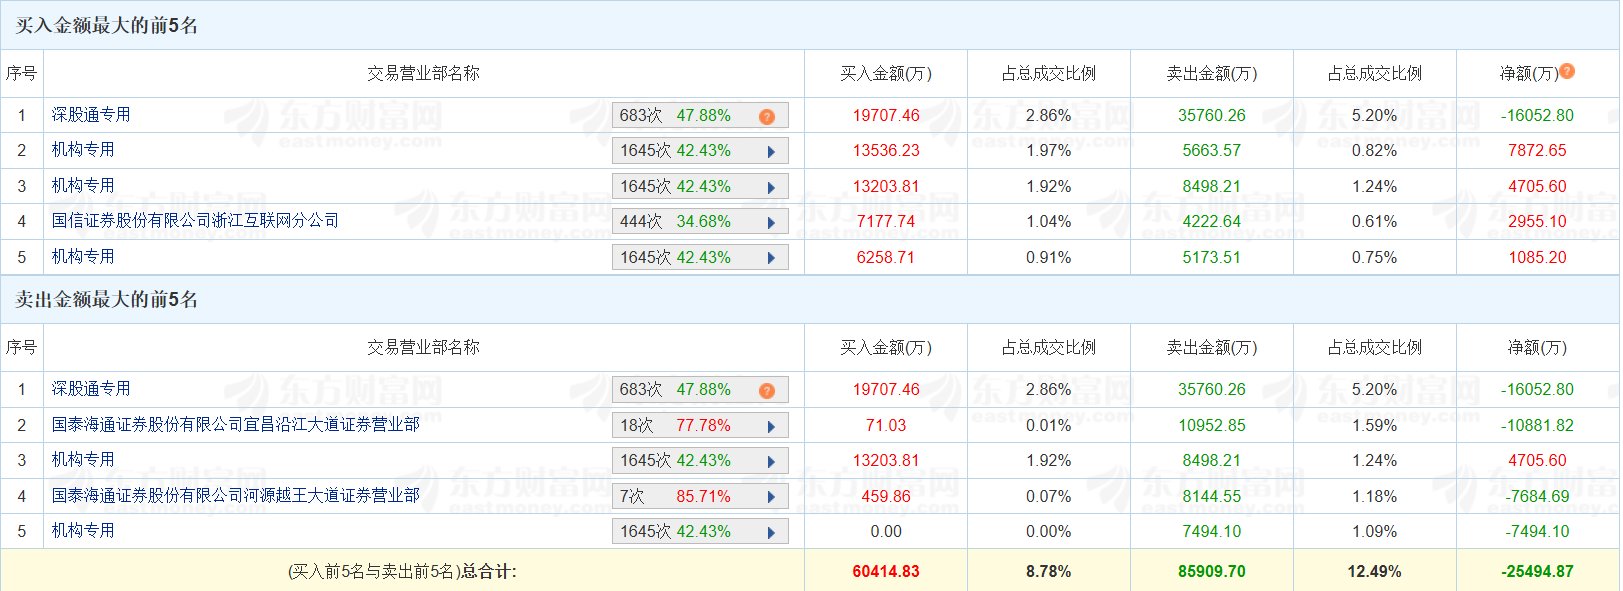
Task: Expand 1645次 stats box in buy table row 3
Action: 699,187
